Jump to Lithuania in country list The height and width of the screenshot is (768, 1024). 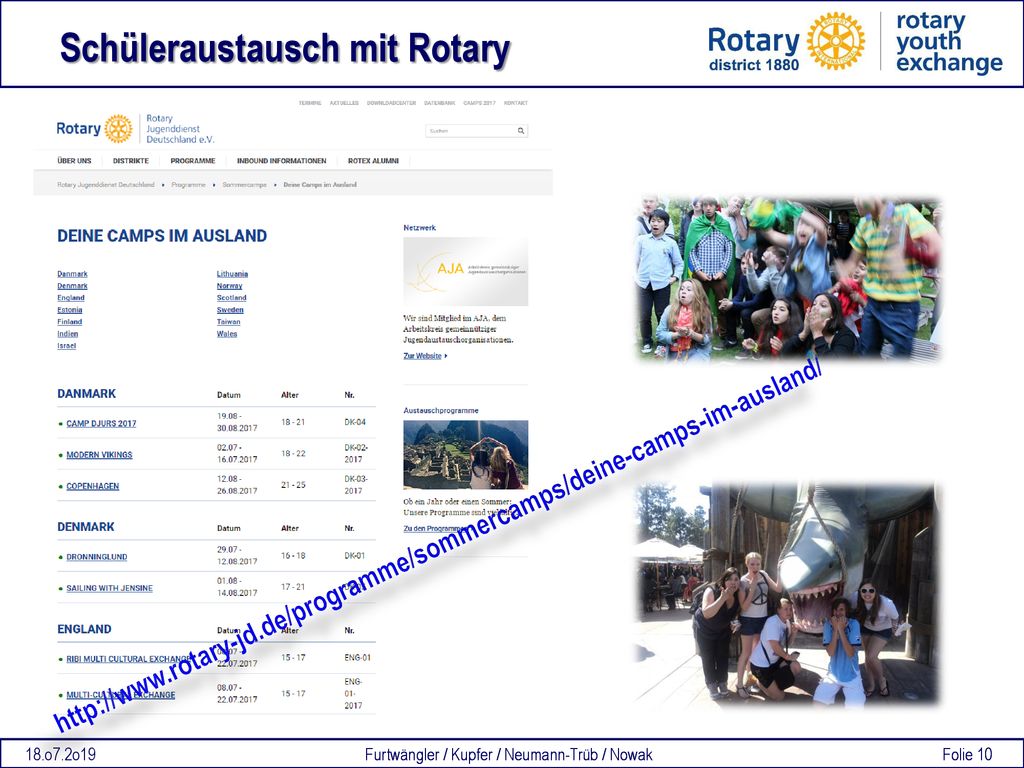tap(232, 274)
